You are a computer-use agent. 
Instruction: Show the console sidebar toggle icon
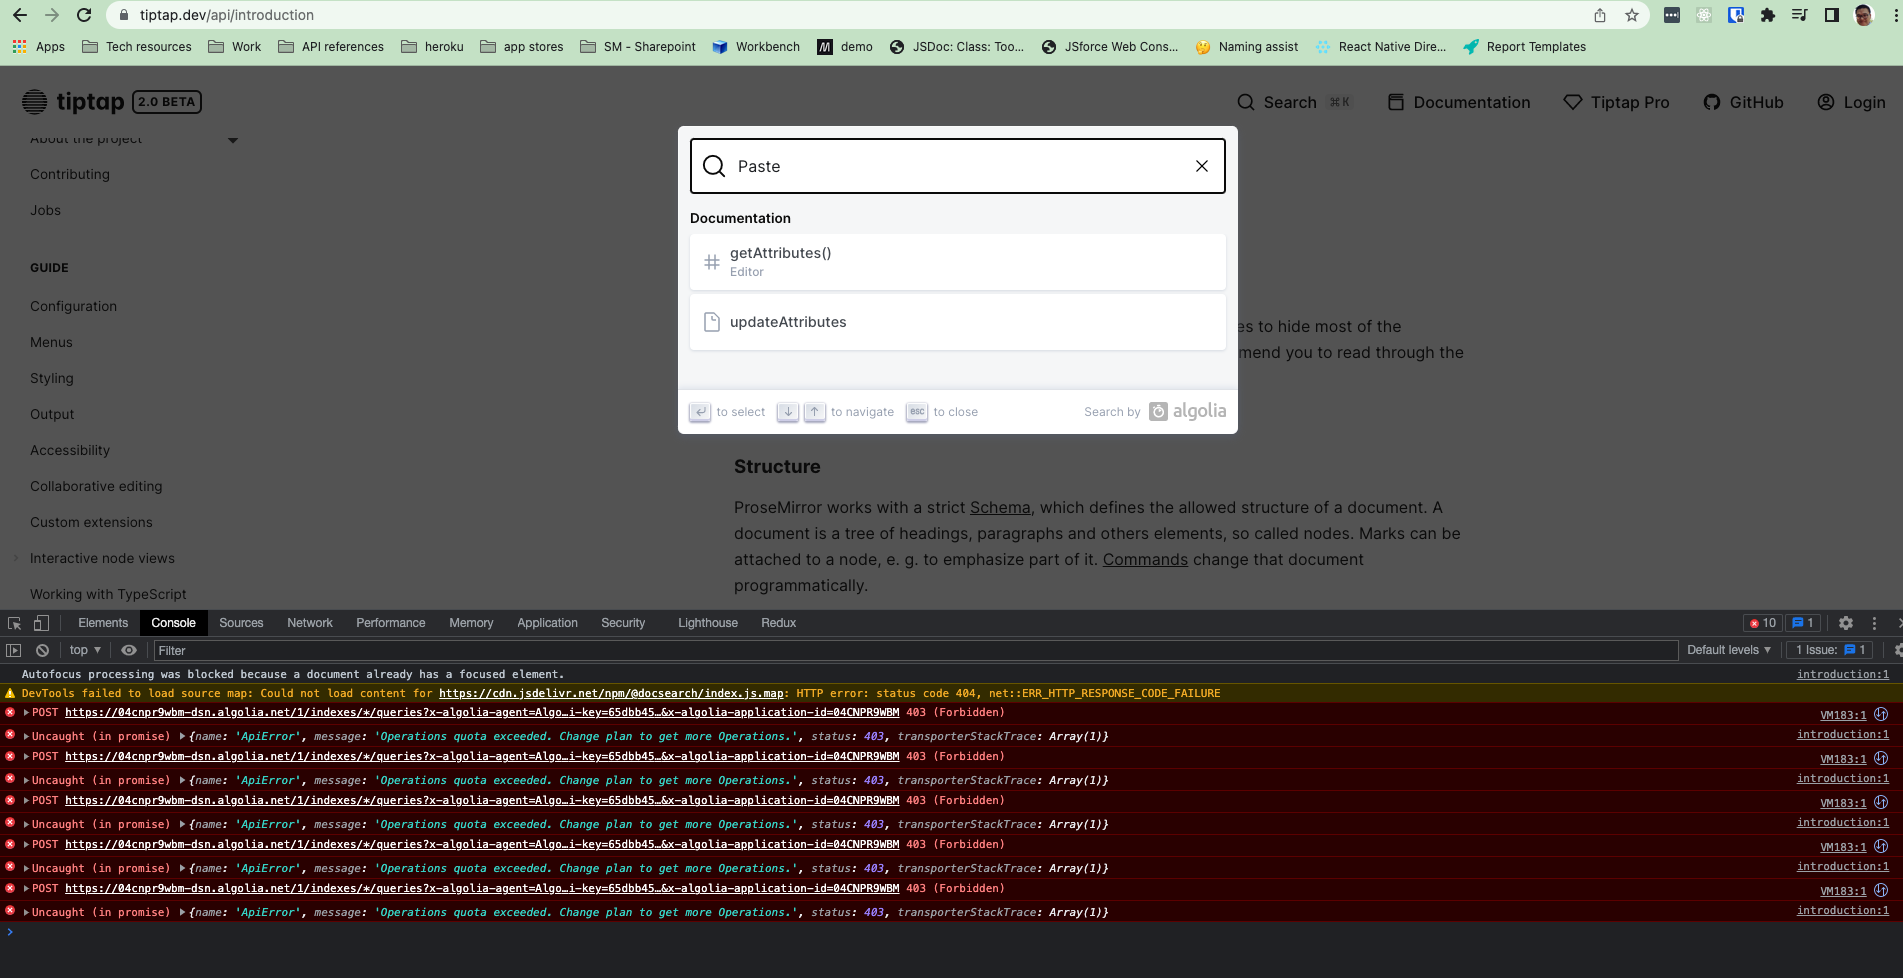click(x=14, y=650)
